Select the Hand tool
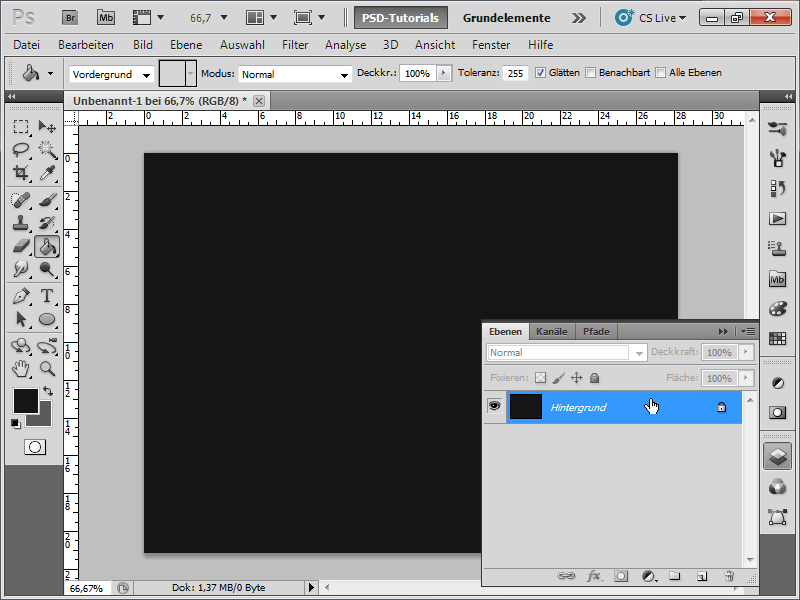This screenshot has width=800, height=600. pyautogui.click(x=21, y=369)
